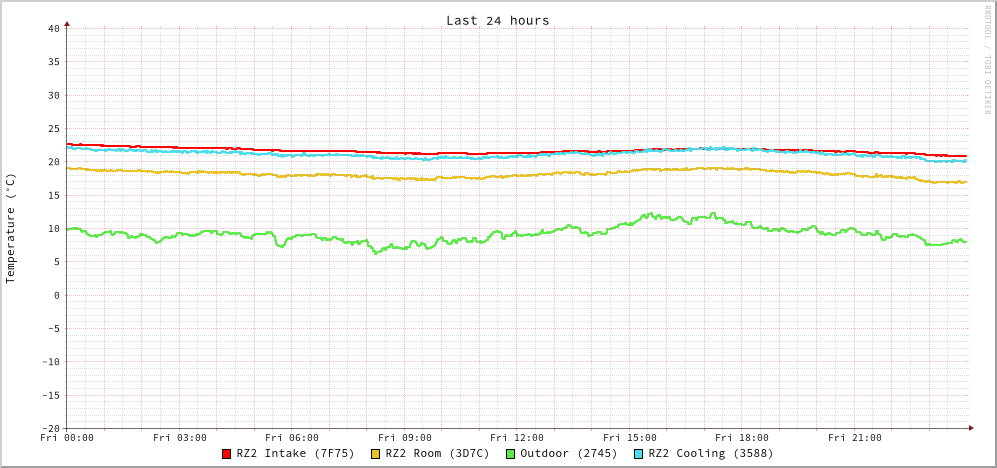Click the 'Fri 12:00' time axis label
Image resolution: width=997 pixels, height=468 pixels.
[517, 438]
